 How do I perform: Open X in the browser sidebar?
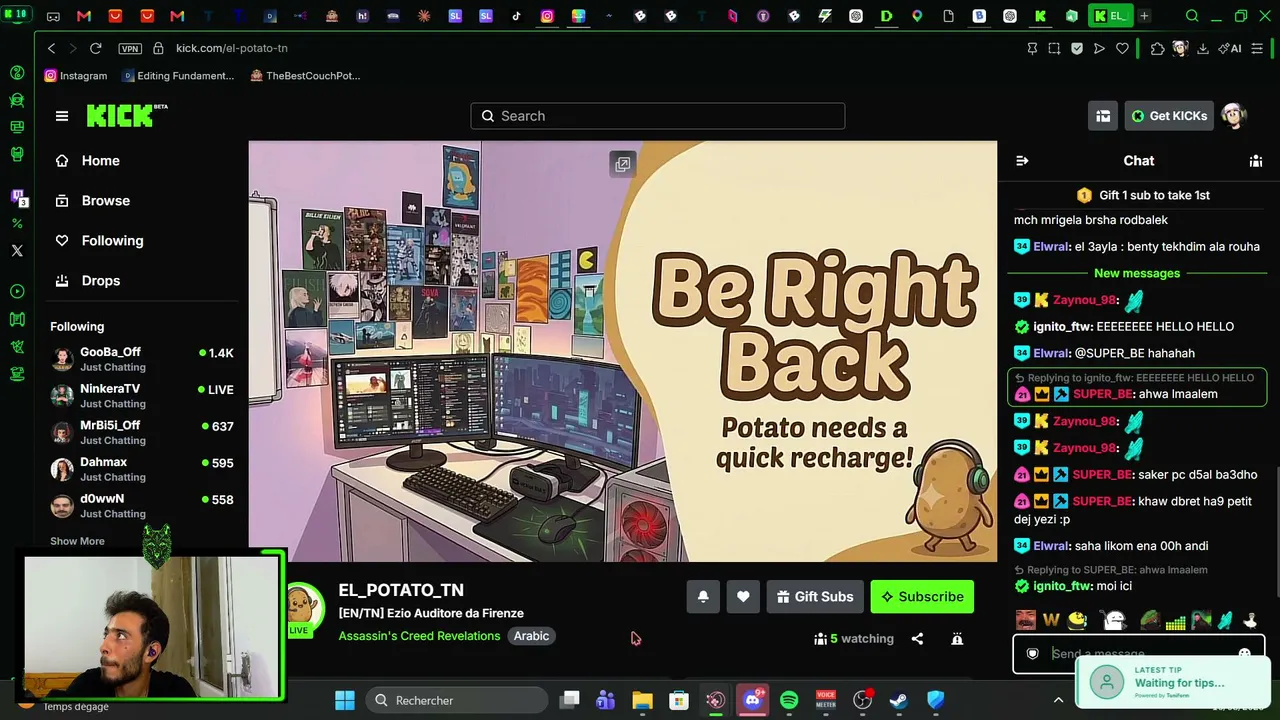(17, 250)
